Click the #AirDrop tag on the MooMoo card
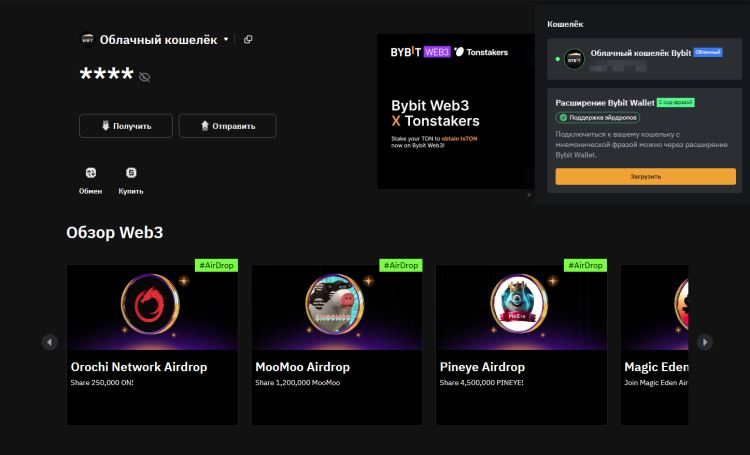Viewport: 750px width, 455px height. click(x=401, y=265)
